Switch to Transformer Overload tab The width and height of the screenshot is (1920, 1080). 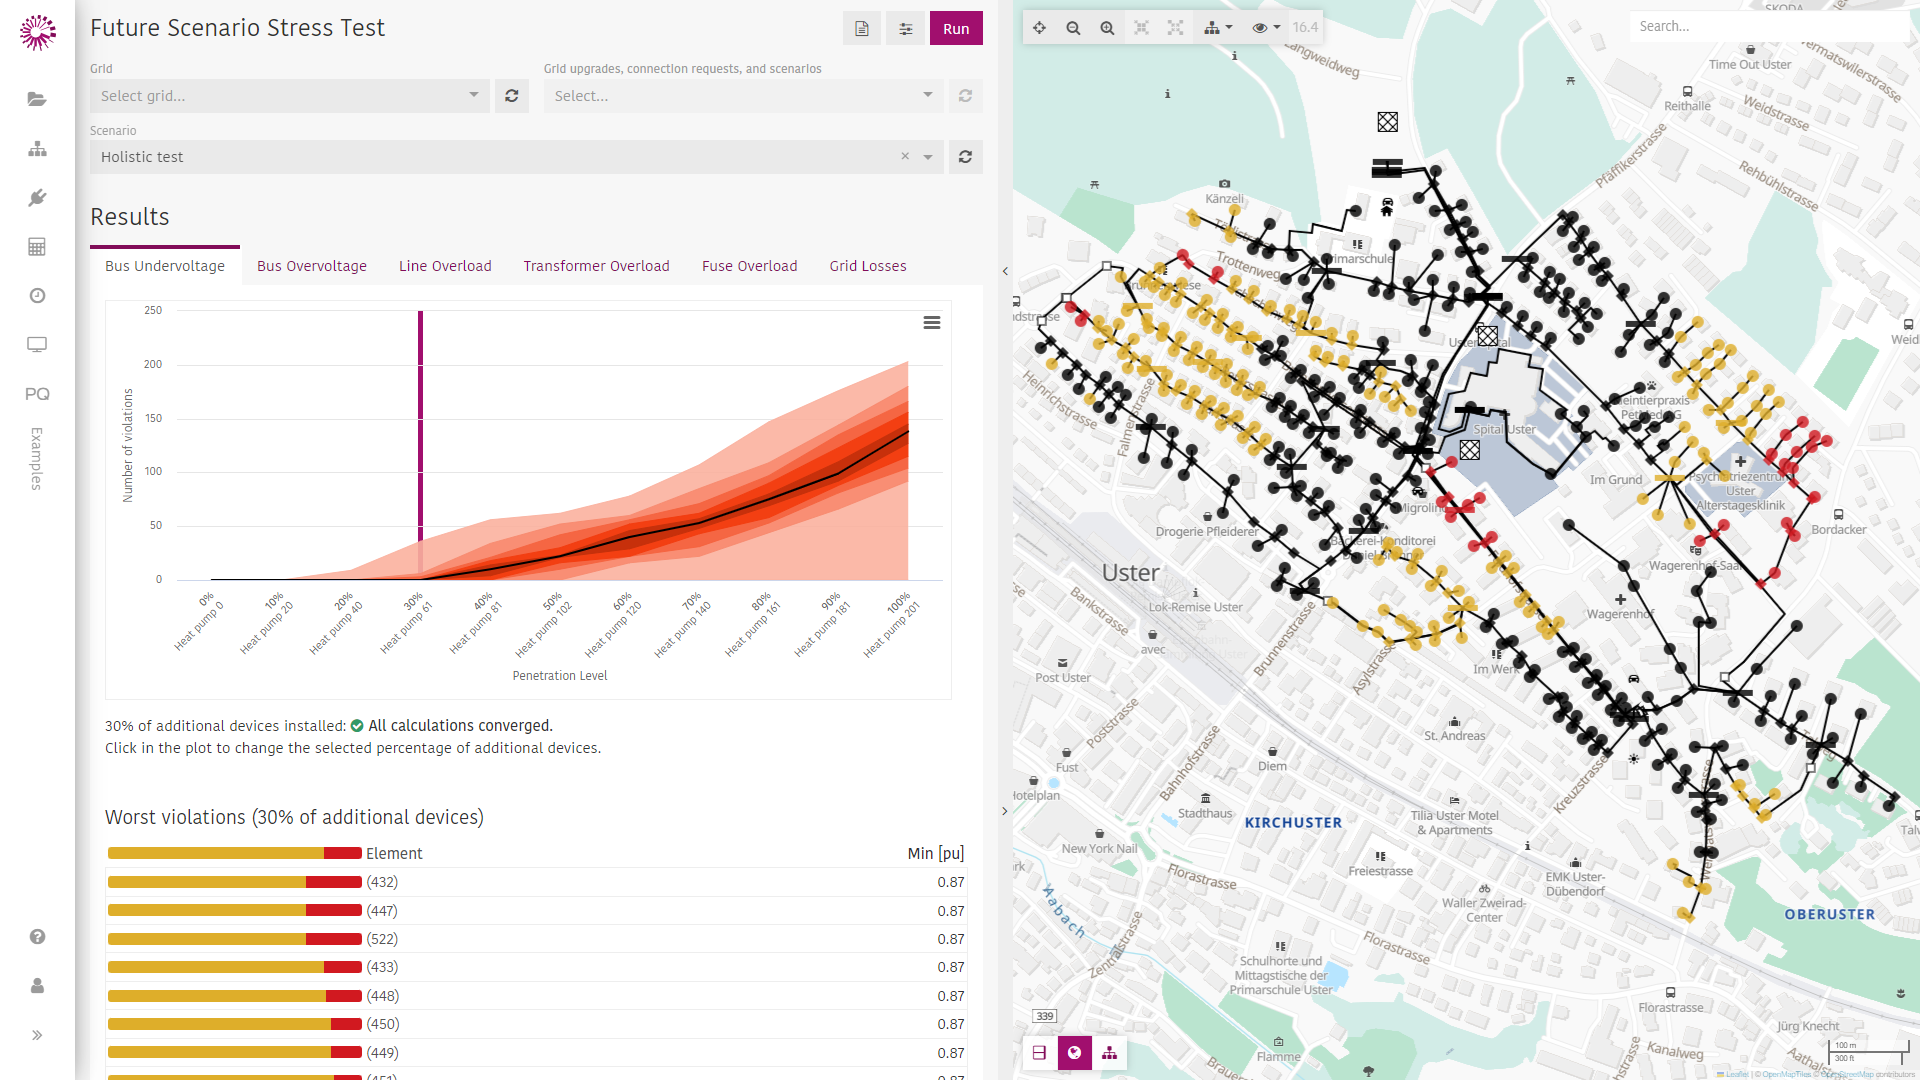596,266
